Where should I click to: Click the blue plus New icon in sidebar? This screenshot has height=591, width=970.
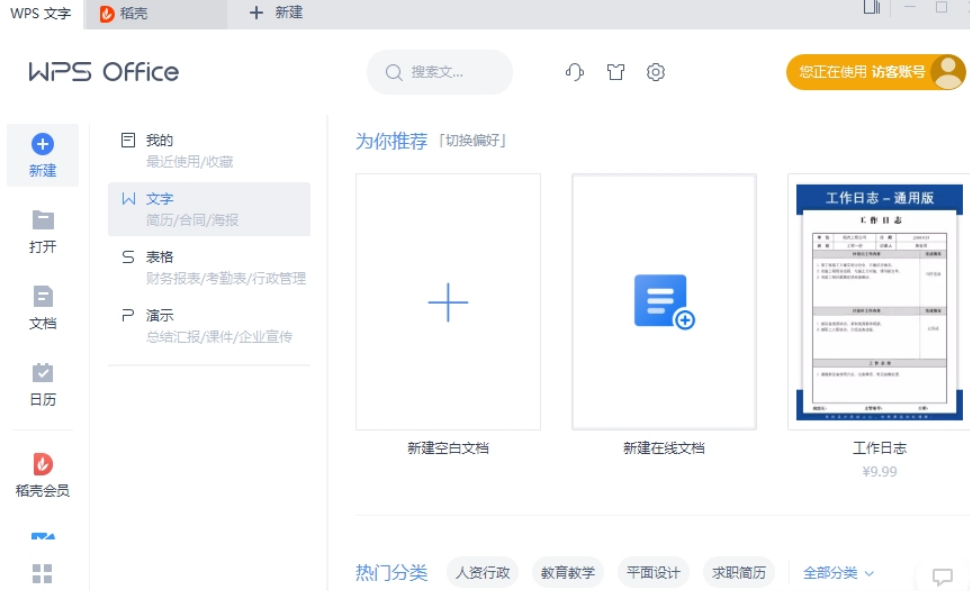(x=42, y=144)
